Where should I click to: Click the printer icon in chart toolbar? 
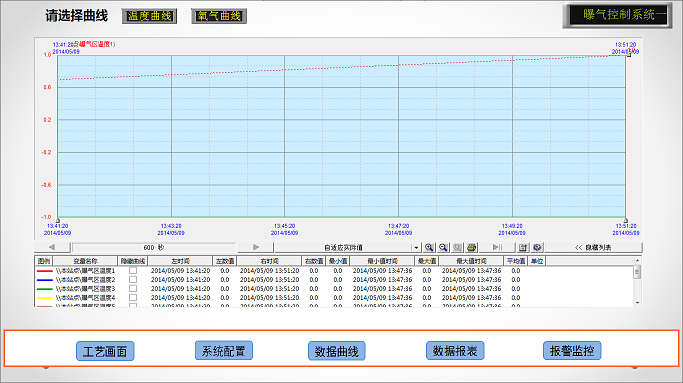click(471, 247)
